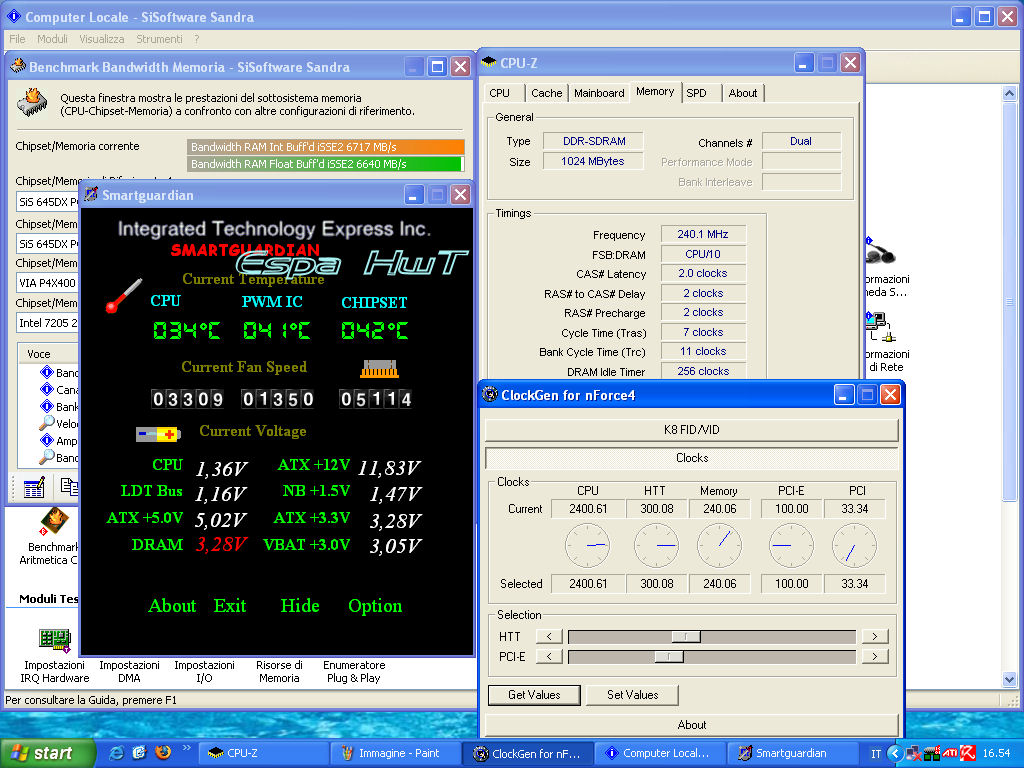Click Set Values in ClockGen
Image resolution: width=1024 pixels, height=768 pixels.
coord(632,695)
